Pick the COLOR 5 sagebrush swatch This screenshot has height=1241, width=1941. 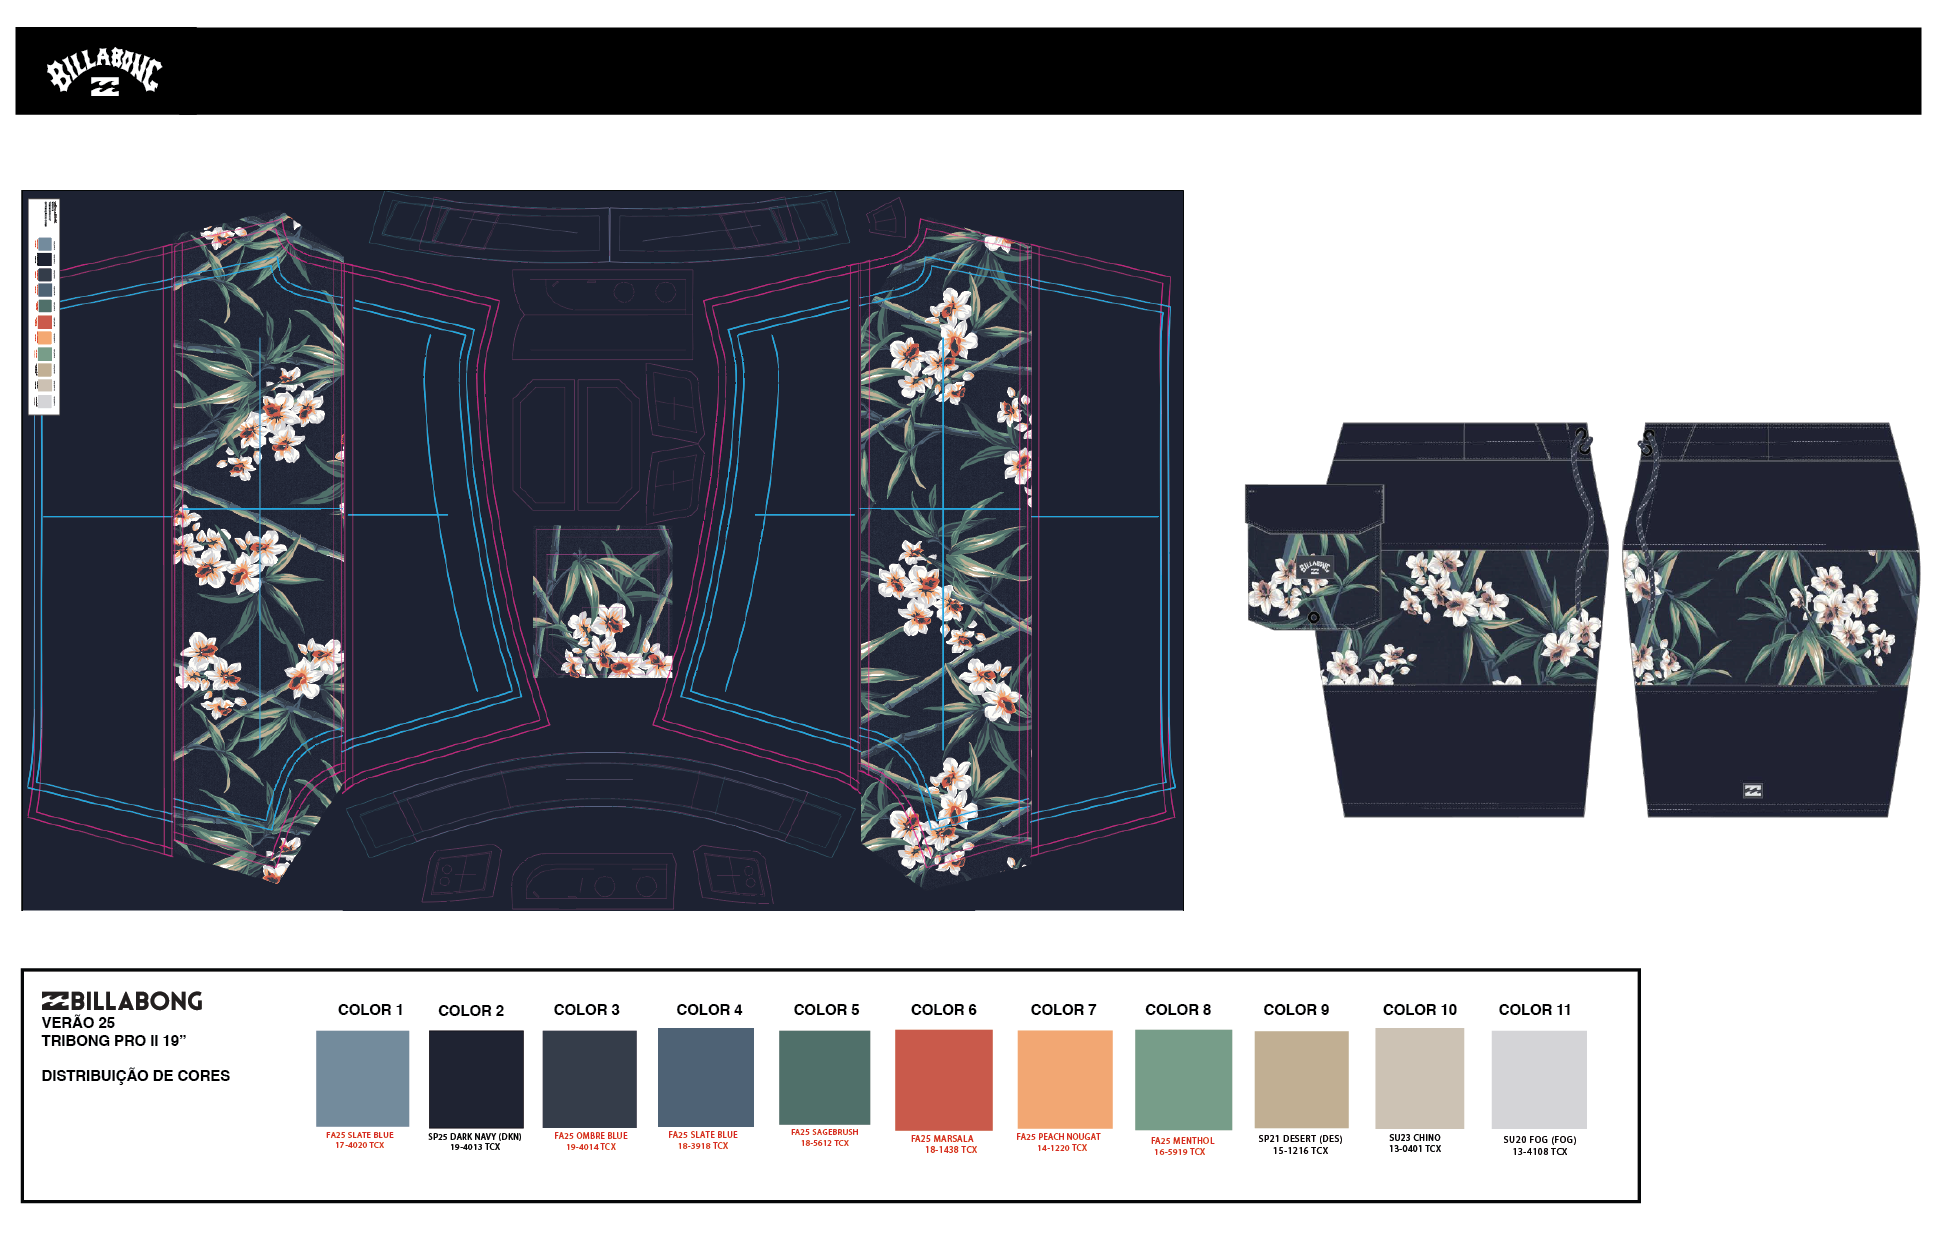(824, 1077)
